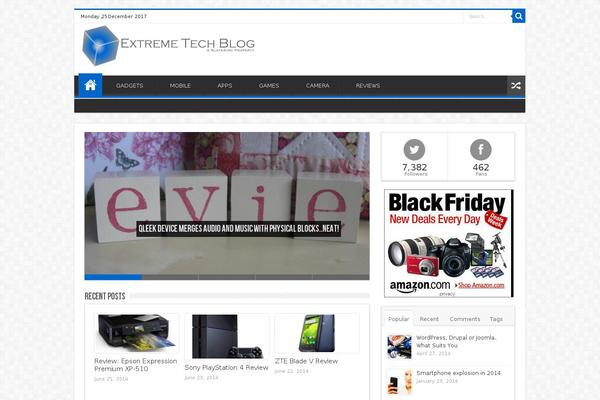Open Epson Expression Premium XP-510 review link
This screenshot has height=400, width=600.
pyautogui.click(x=135, y=365)
